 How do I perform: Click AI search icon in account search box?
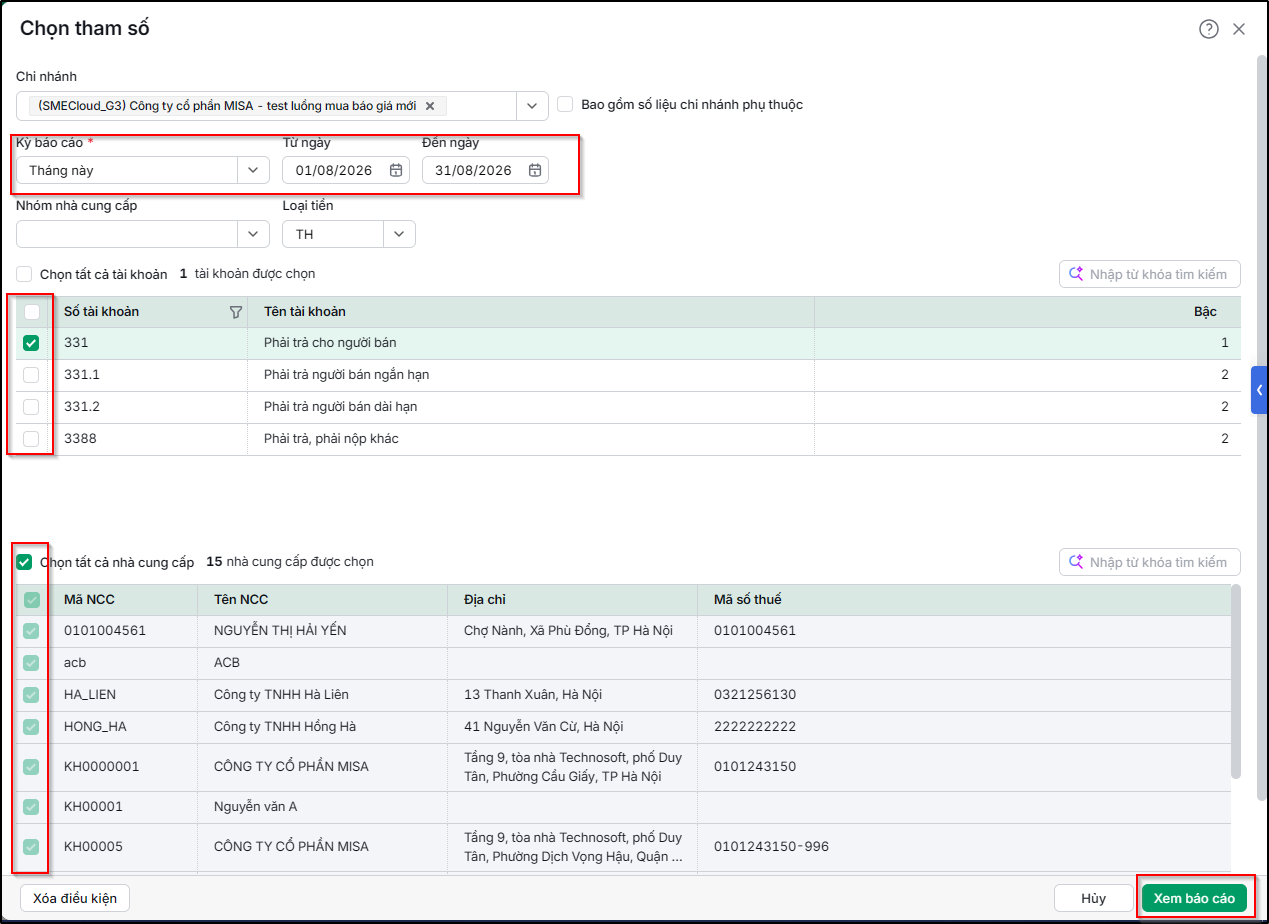click(1076, 274)
